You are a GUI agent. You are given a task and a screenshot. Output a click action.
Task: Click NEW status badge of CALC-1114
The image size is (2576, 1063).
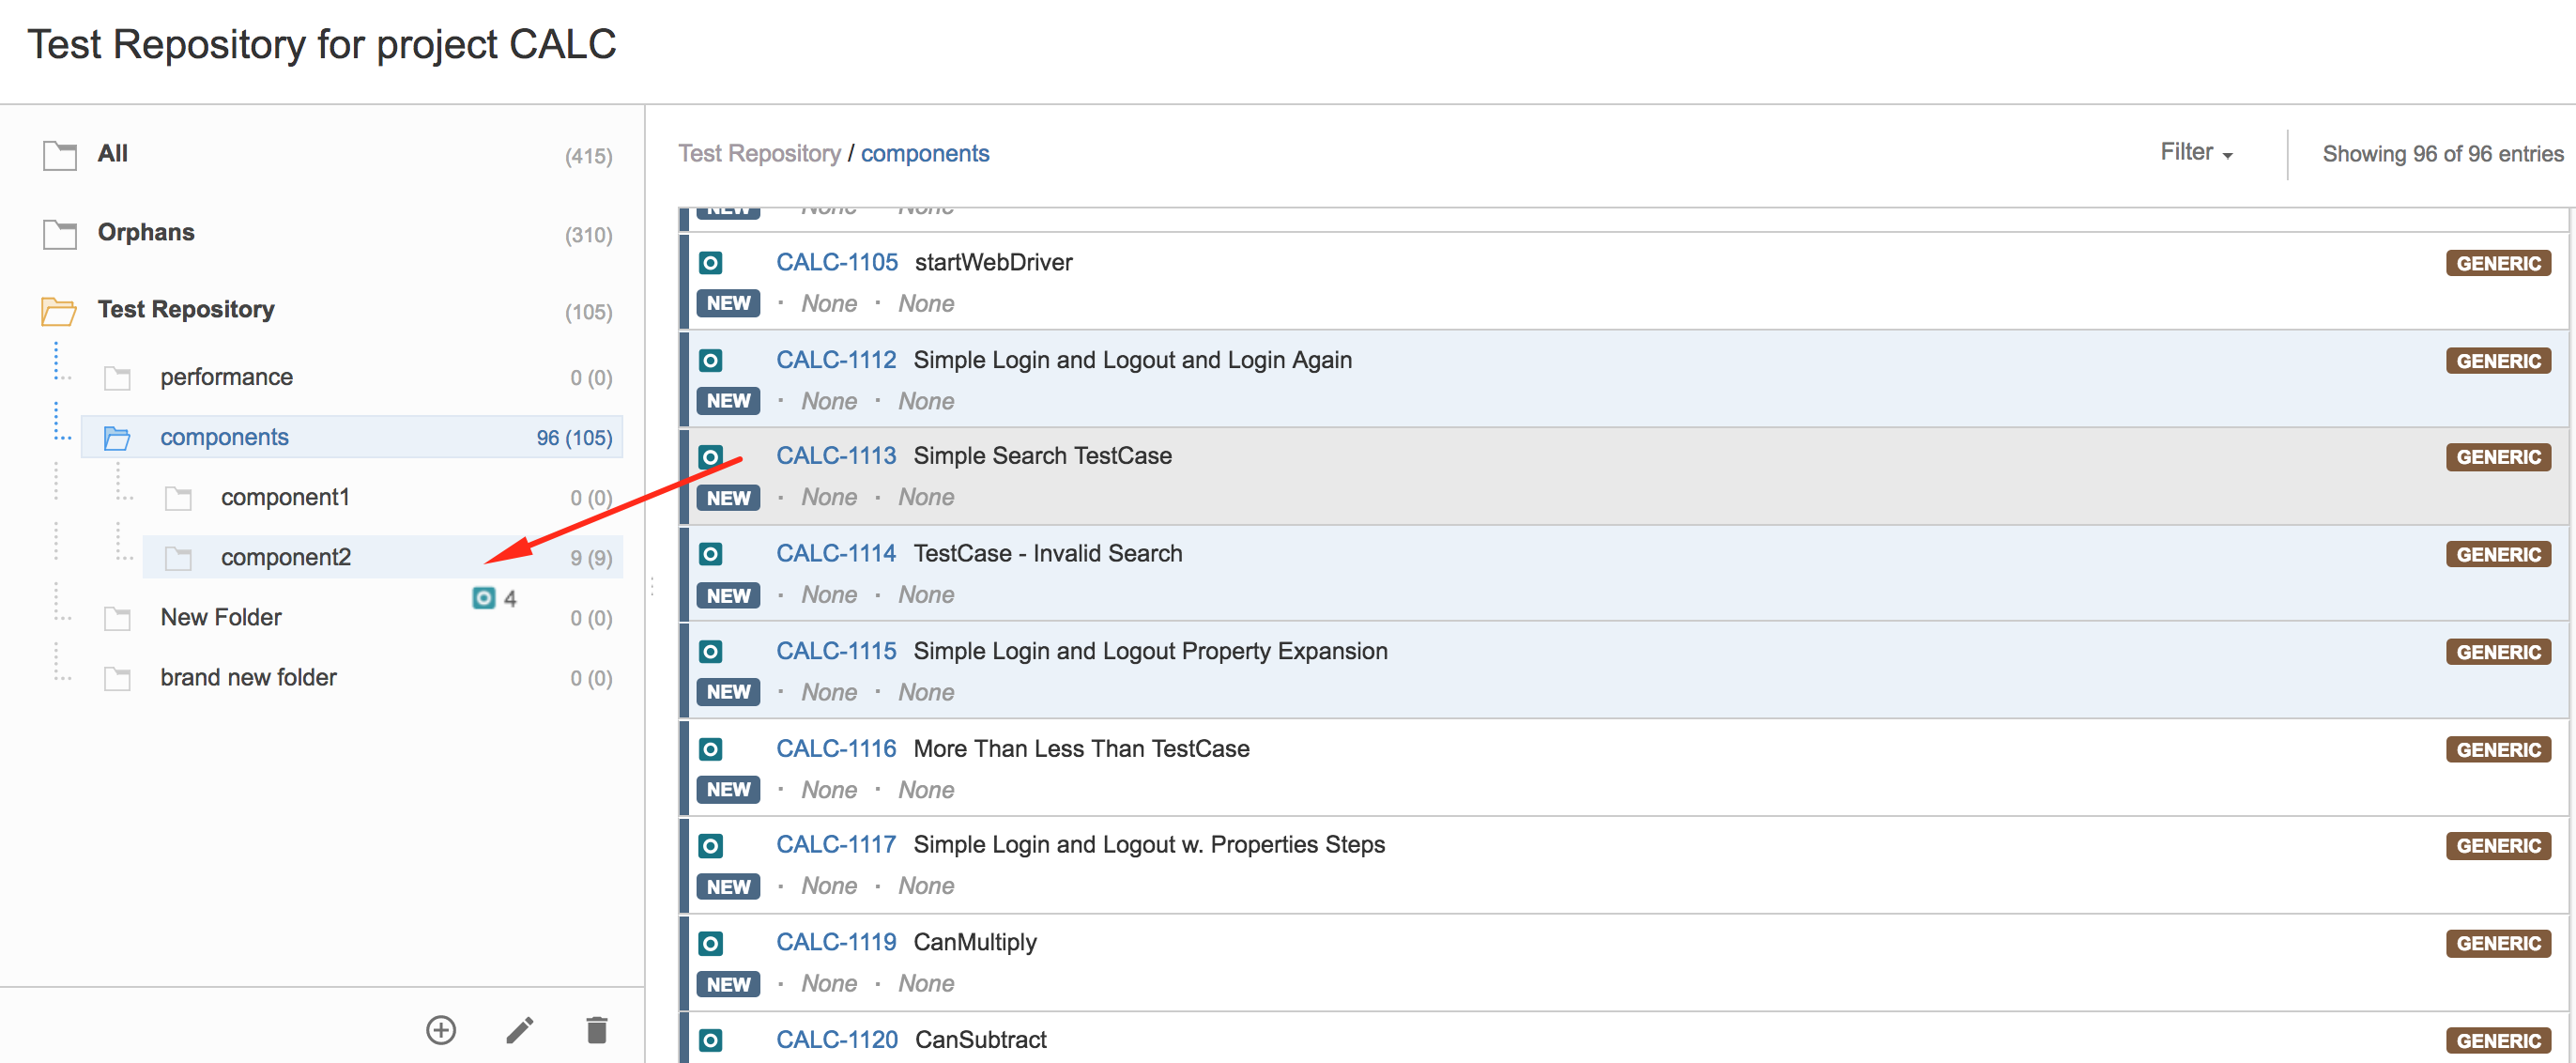pos(729,596)
